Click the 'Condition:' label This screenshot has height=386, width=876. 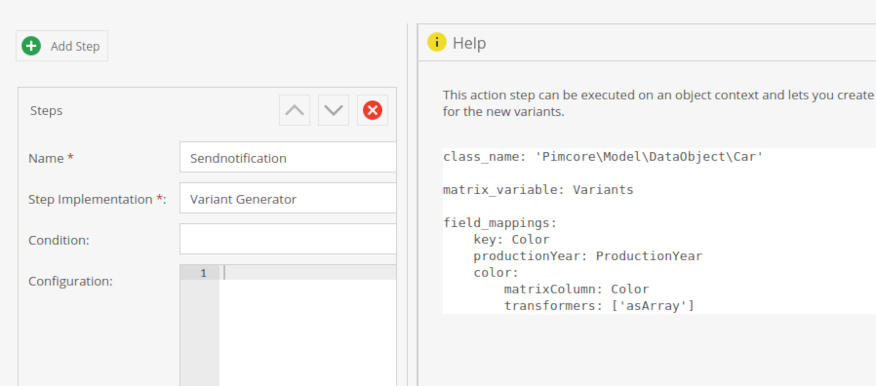coord(59,240)
